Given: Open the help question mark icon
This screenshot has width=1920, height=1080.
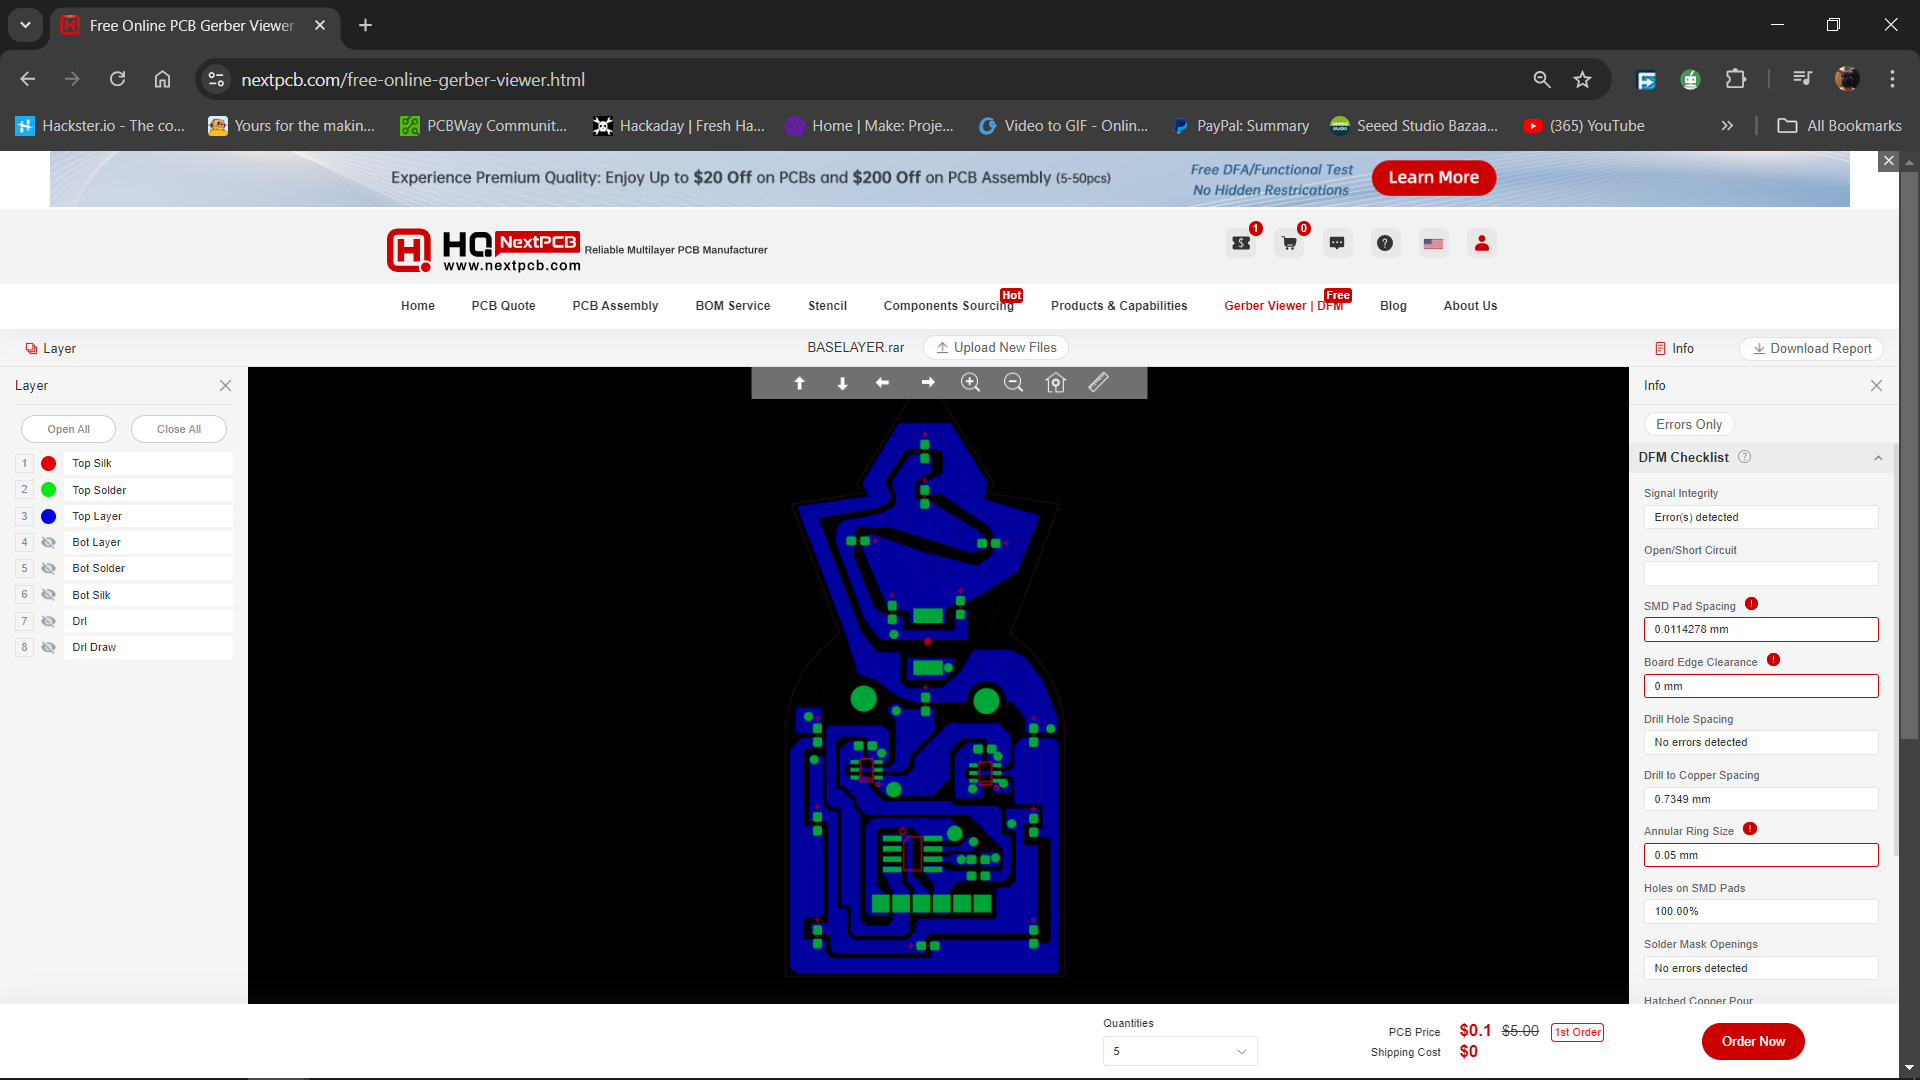Looking at the screenshot, I should pos(1384,243).
